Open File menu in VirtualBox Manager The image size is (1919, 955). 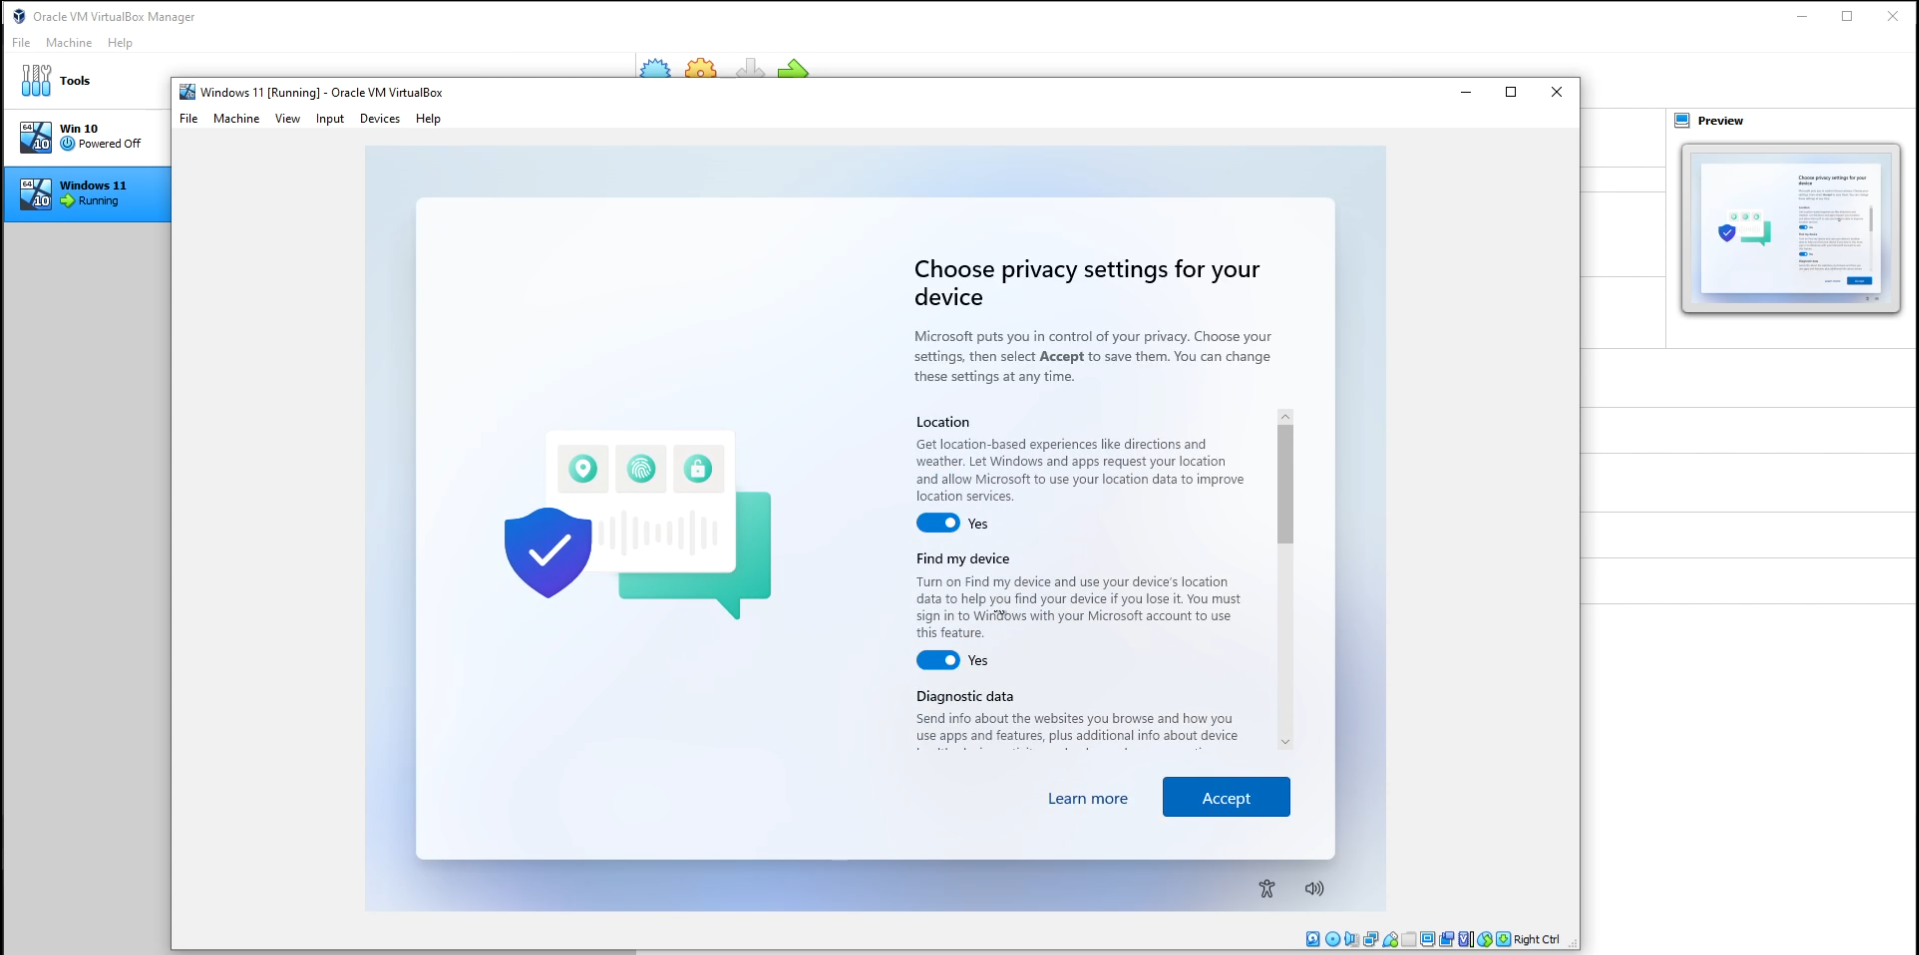pyautogui.click(x=21, y=43)
